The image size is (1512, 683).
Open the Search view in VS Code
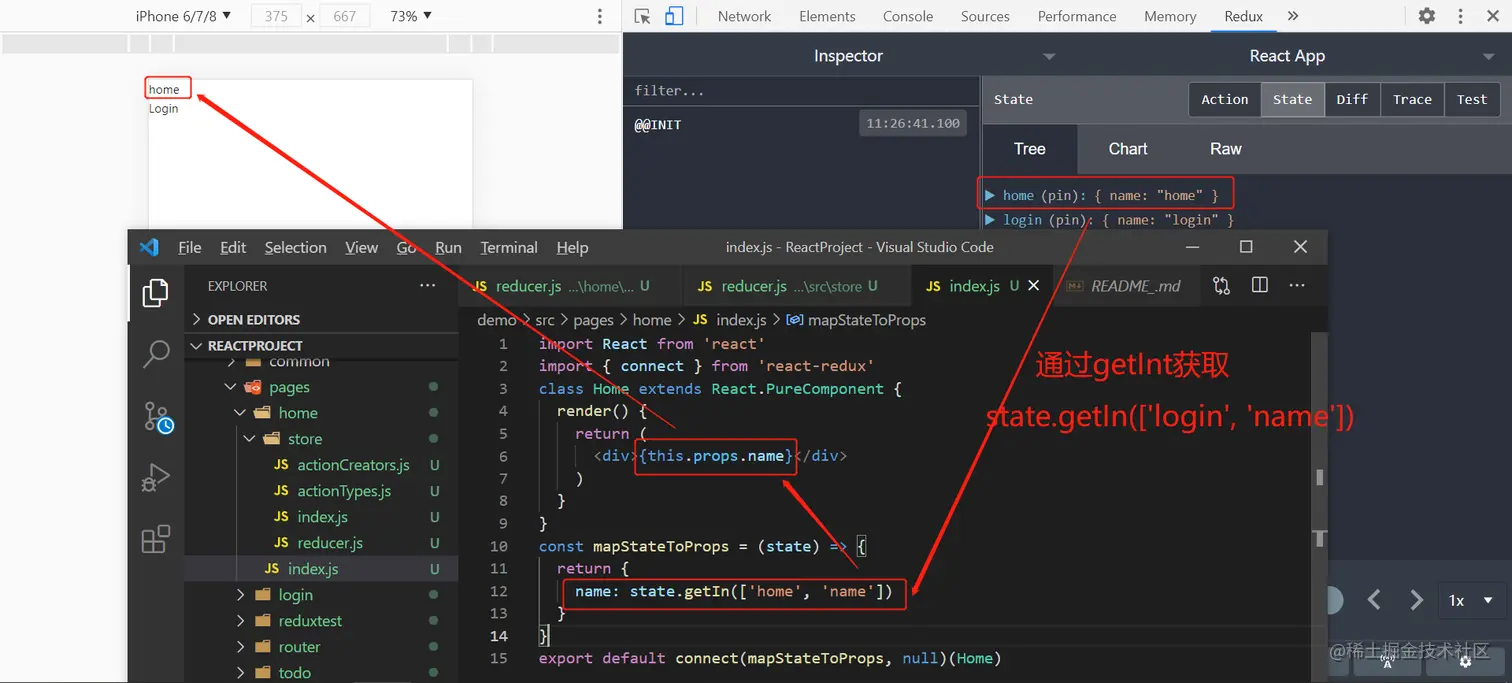pyautogui.click(x=156, y=353)
